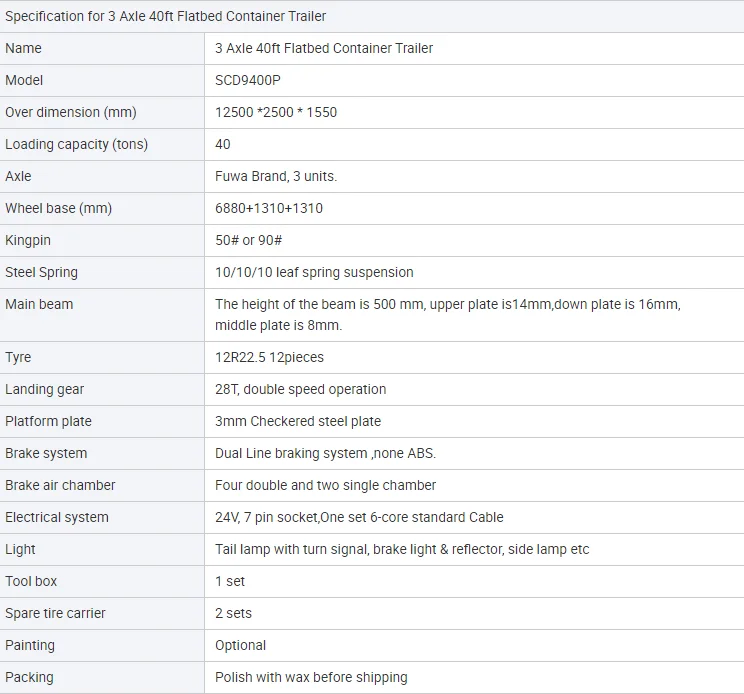This screenshot has width=744, height=694.
Task: Select the Main beam description text
Action: (x=448, y=315)
